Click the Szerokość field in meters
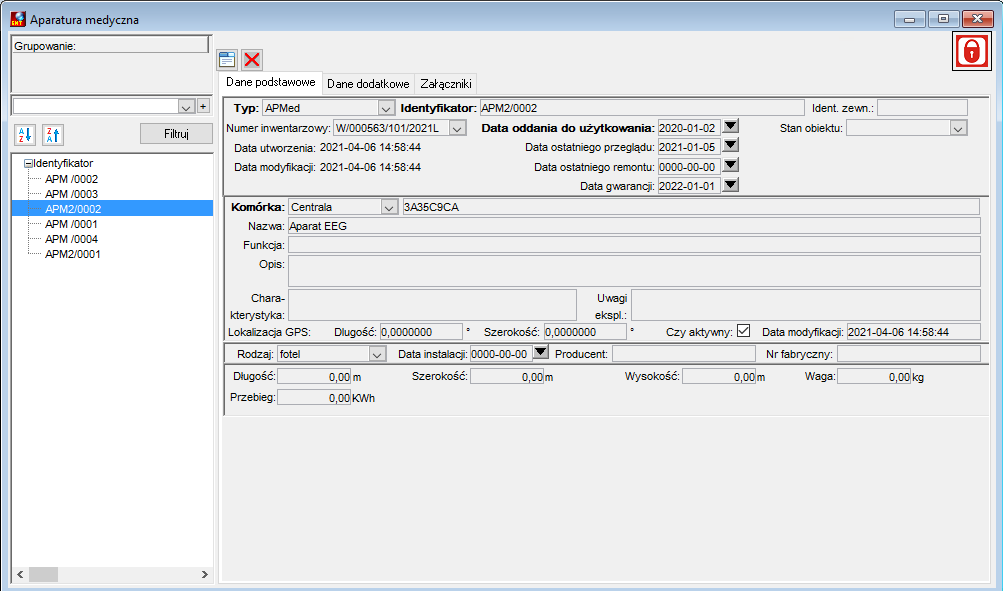This screenshot has width=1003, height=591. click(507, 377)
